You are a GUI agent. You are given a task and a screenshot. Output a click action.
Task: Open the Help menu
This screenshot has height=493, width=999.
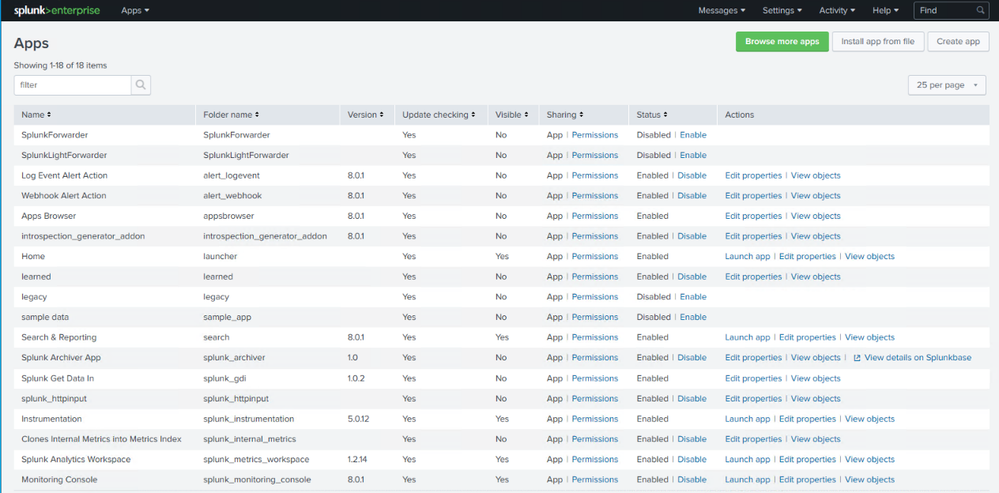pos(886,10)
